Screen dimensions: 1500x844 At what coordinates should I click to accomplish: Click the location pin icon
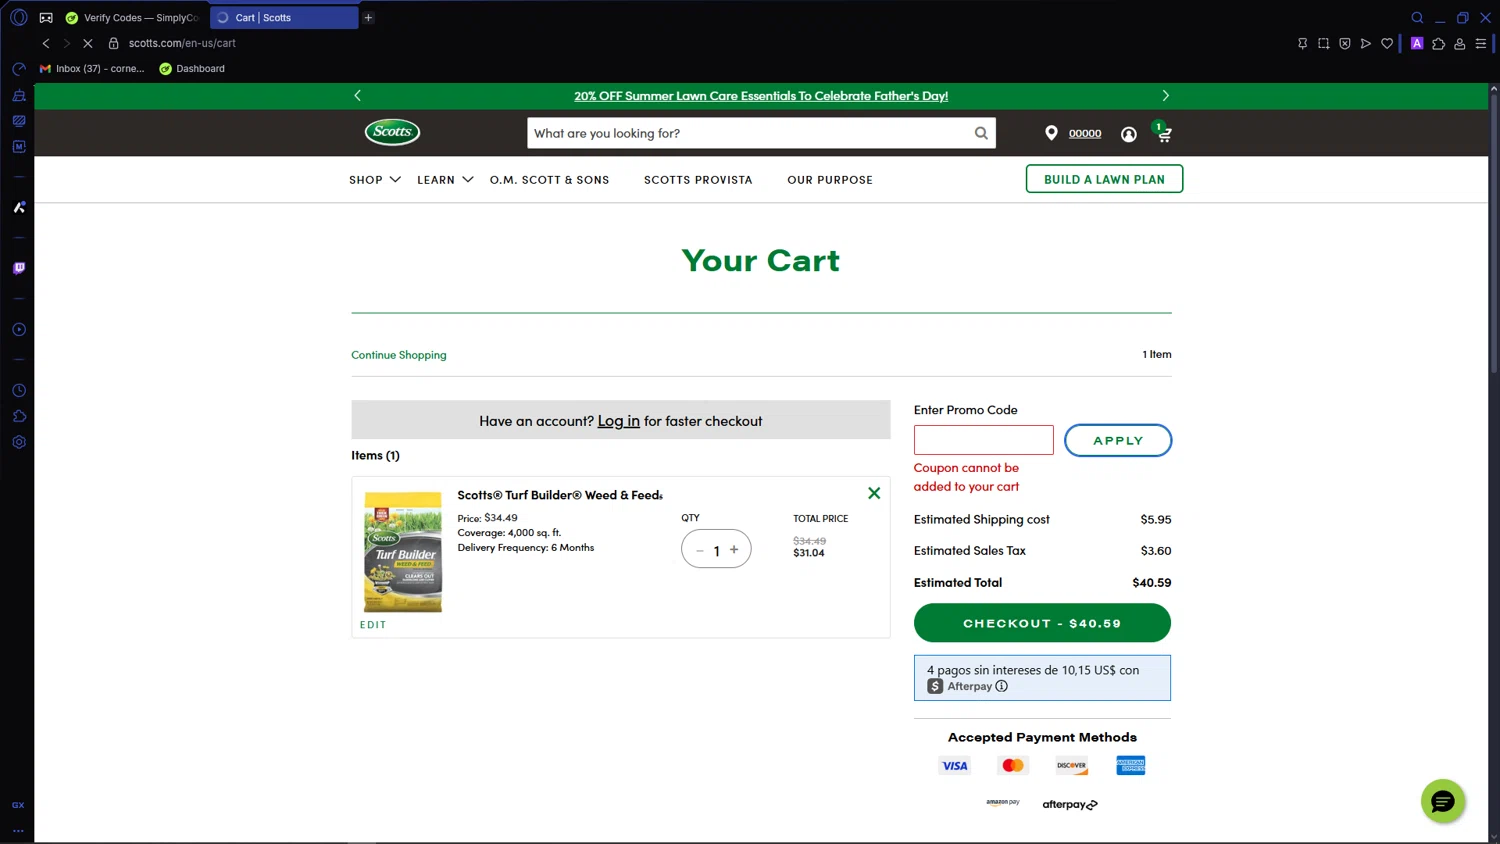click(x=1051, y=133)
